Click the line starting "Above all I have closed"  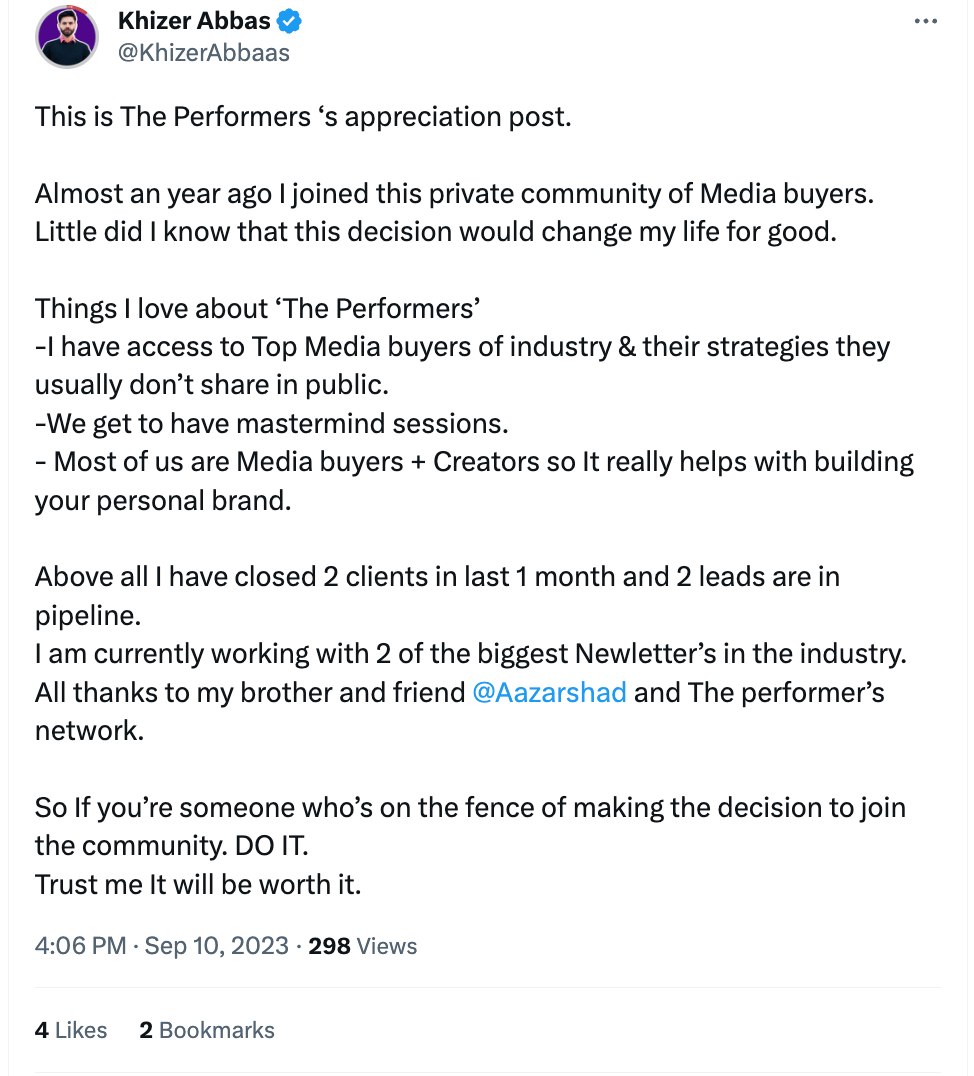437,577
